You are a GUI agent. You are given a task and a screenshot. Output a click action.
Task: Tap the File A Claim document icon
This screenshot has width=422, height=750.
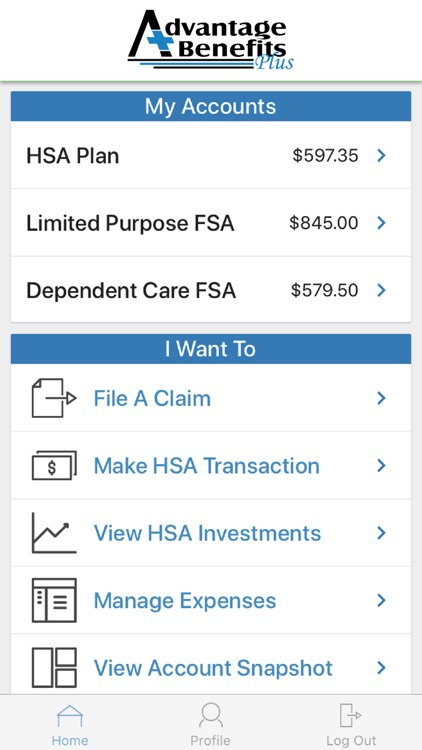54,398
